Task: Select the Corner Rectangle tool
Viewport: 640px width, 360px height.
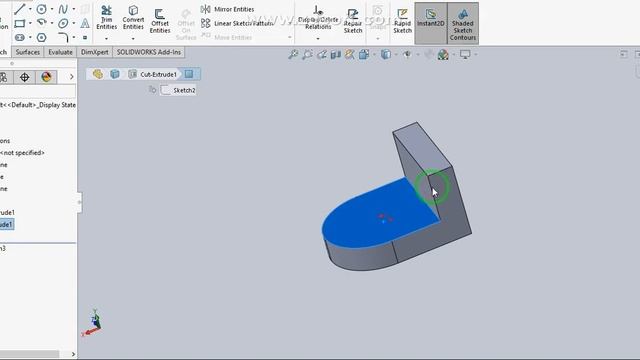Action: pyautogui.click(x=20, y=23)
